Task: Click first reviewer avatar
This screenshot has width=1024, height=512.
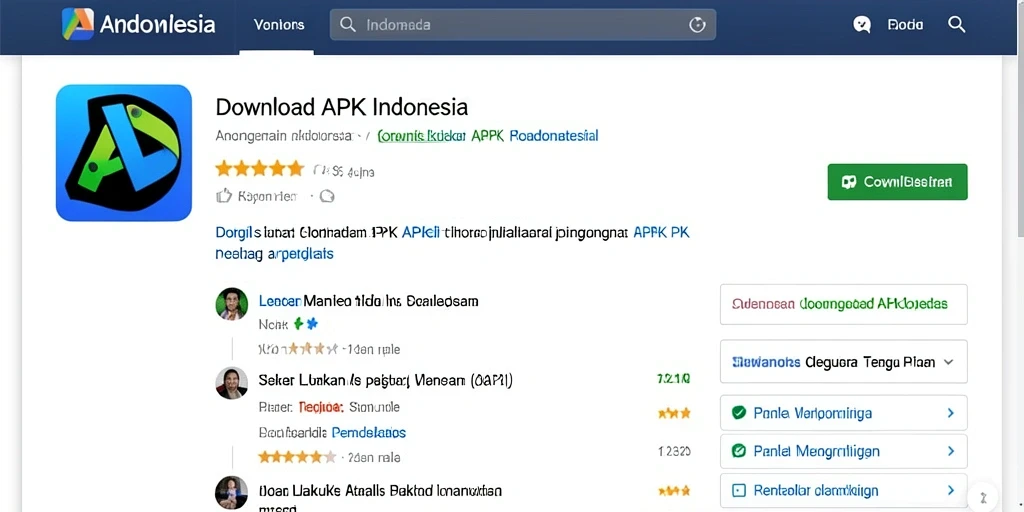Action: click(232, 304)
